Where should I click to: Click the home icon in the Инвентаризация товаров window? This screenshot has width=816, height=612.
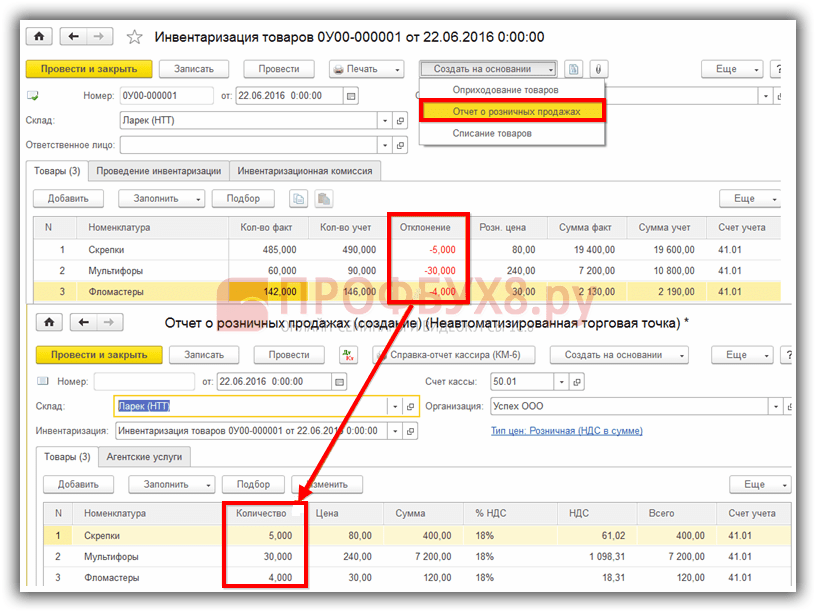39,36
